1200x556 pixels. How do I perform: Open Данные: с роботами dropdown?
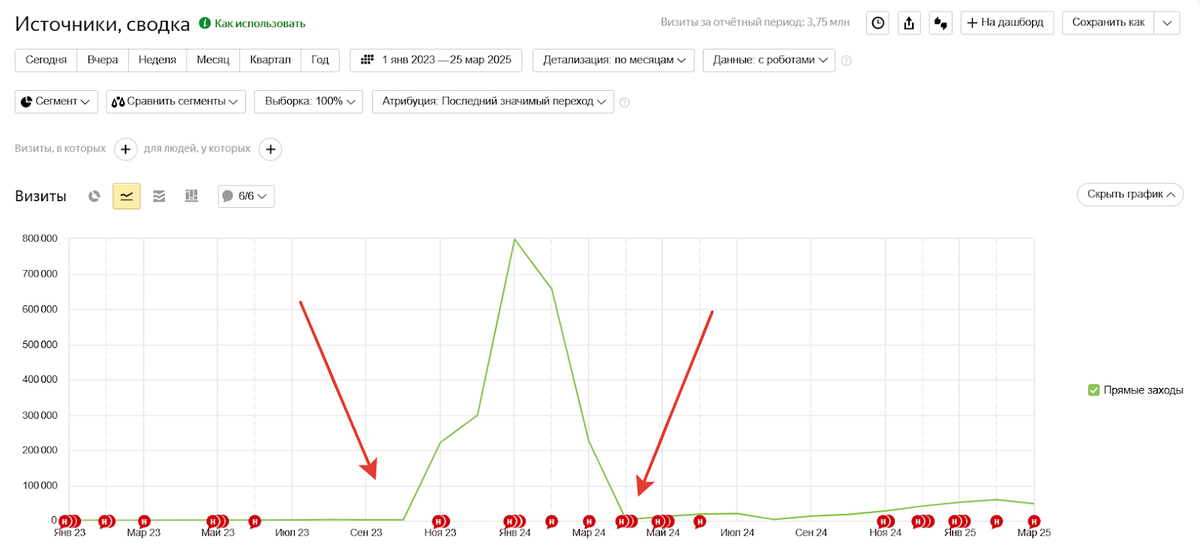tap(769, 60)
